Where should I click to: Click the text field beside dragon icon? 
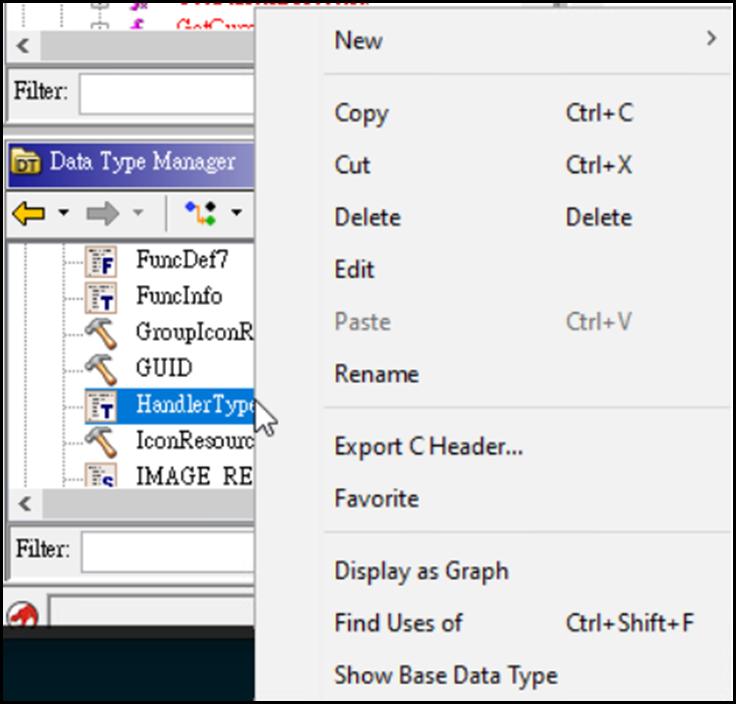tap(152, 611)
